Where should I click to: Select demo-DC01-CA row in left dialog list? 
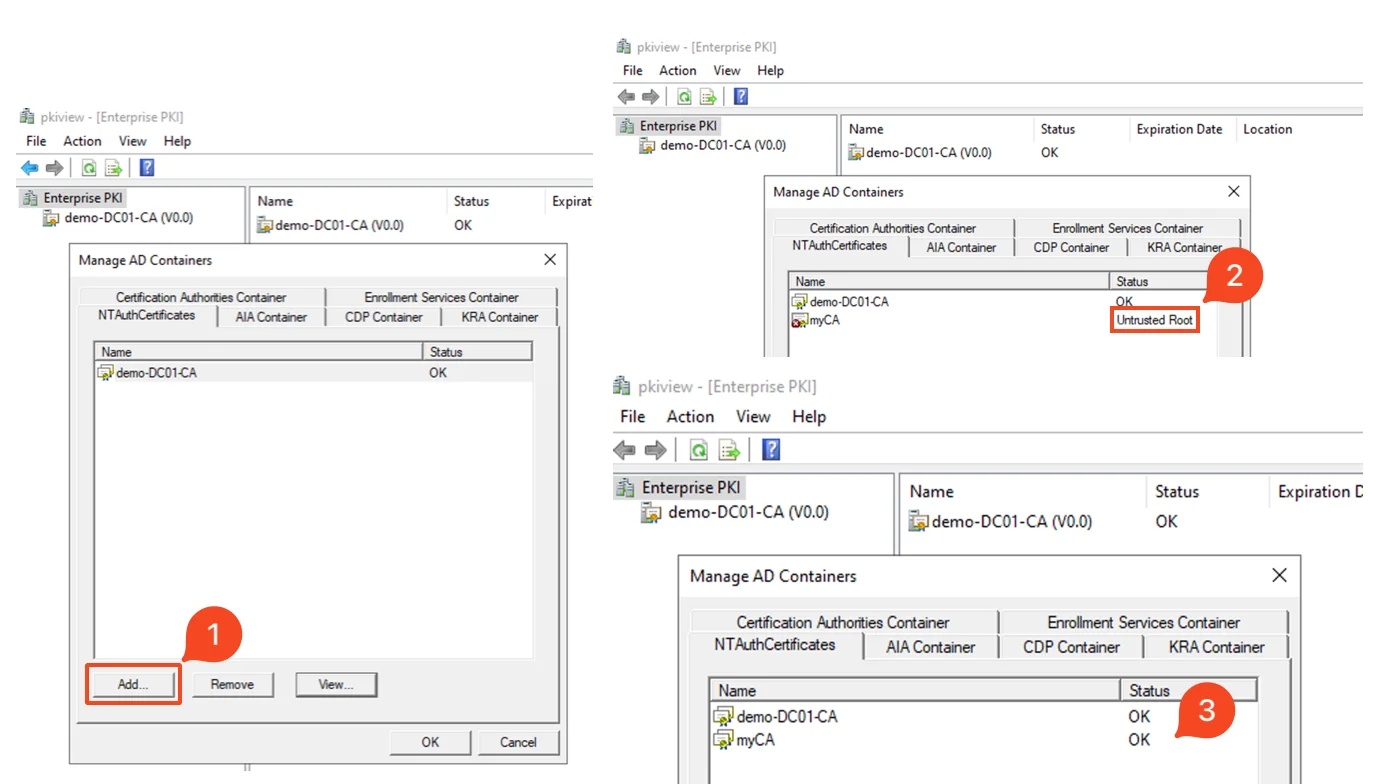314,373
